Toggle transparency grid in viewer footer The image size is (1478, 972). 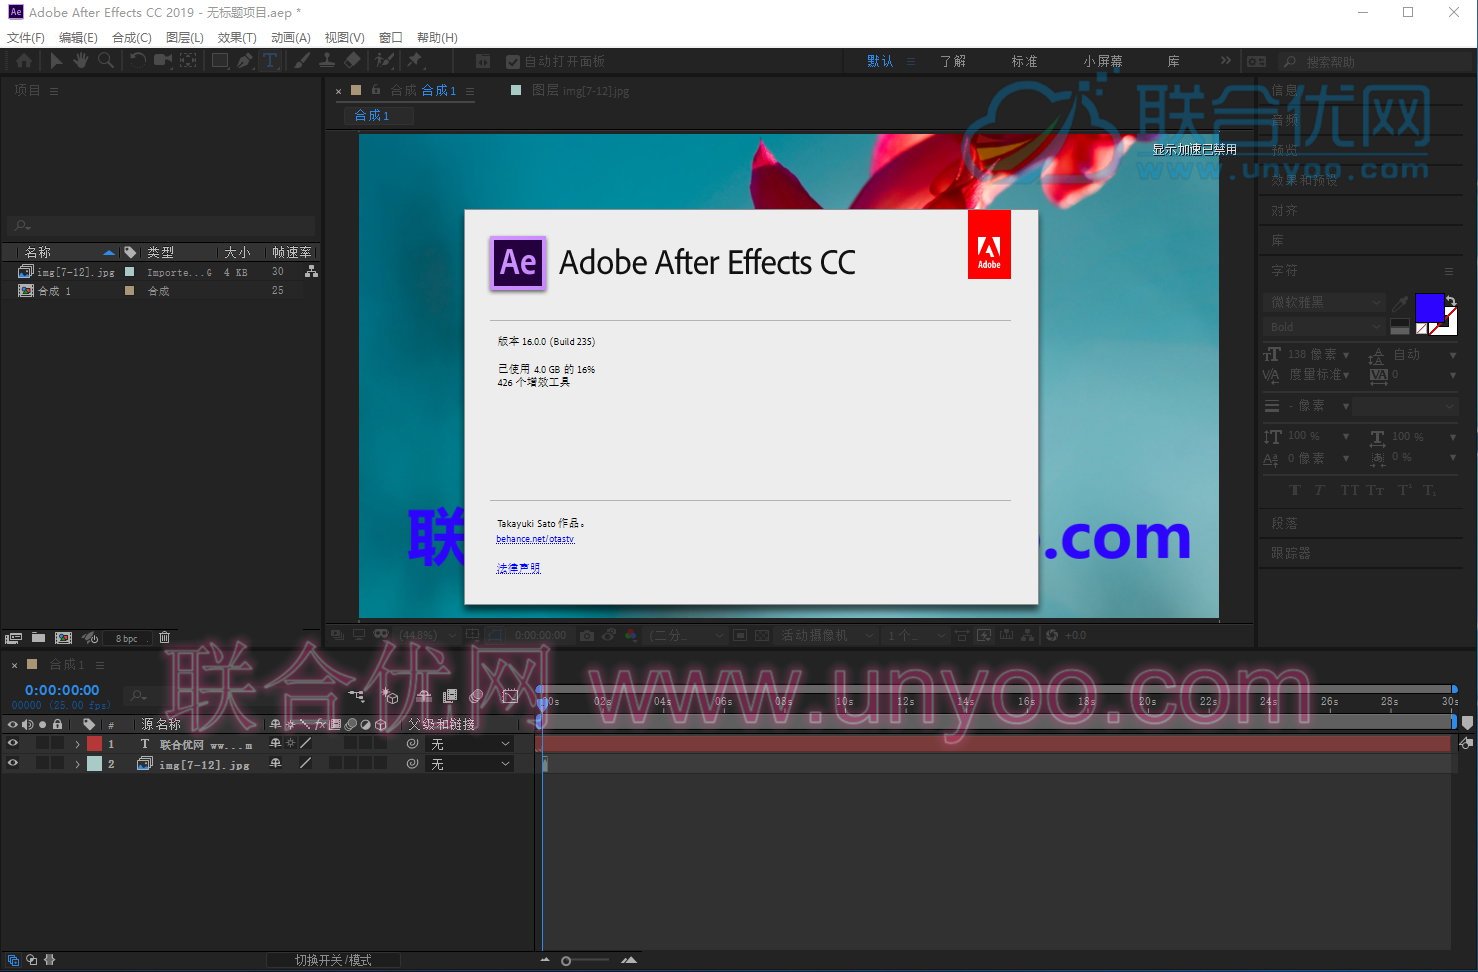pyautogui.click(x=762, y=635)
